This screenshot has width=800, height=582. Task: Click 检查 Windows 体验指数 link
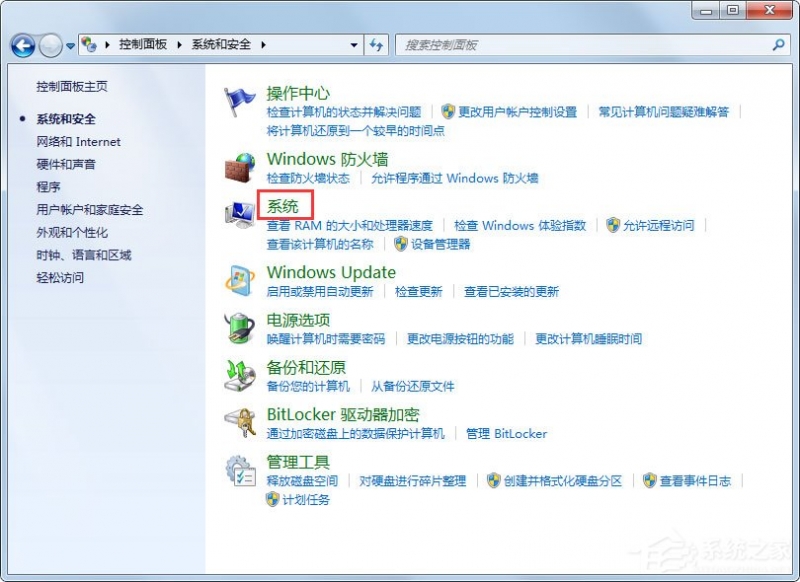pyautogui.click(x=520, y=225)
